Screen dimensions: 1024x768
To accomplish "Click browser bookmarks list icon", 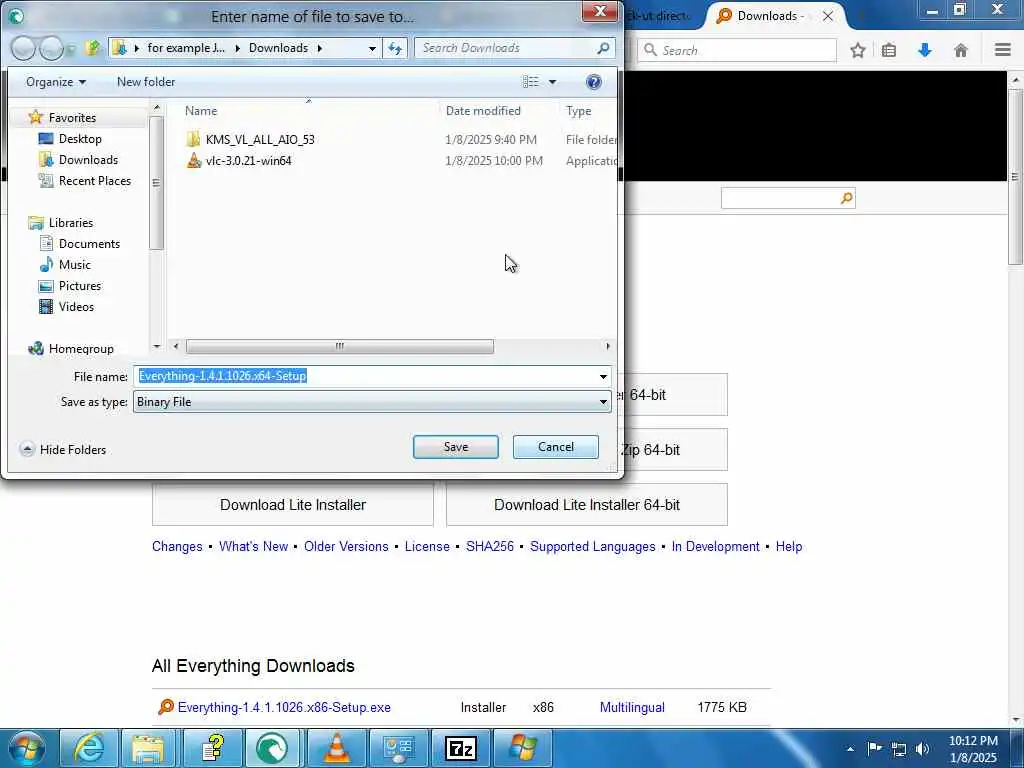I will [889, 50].
